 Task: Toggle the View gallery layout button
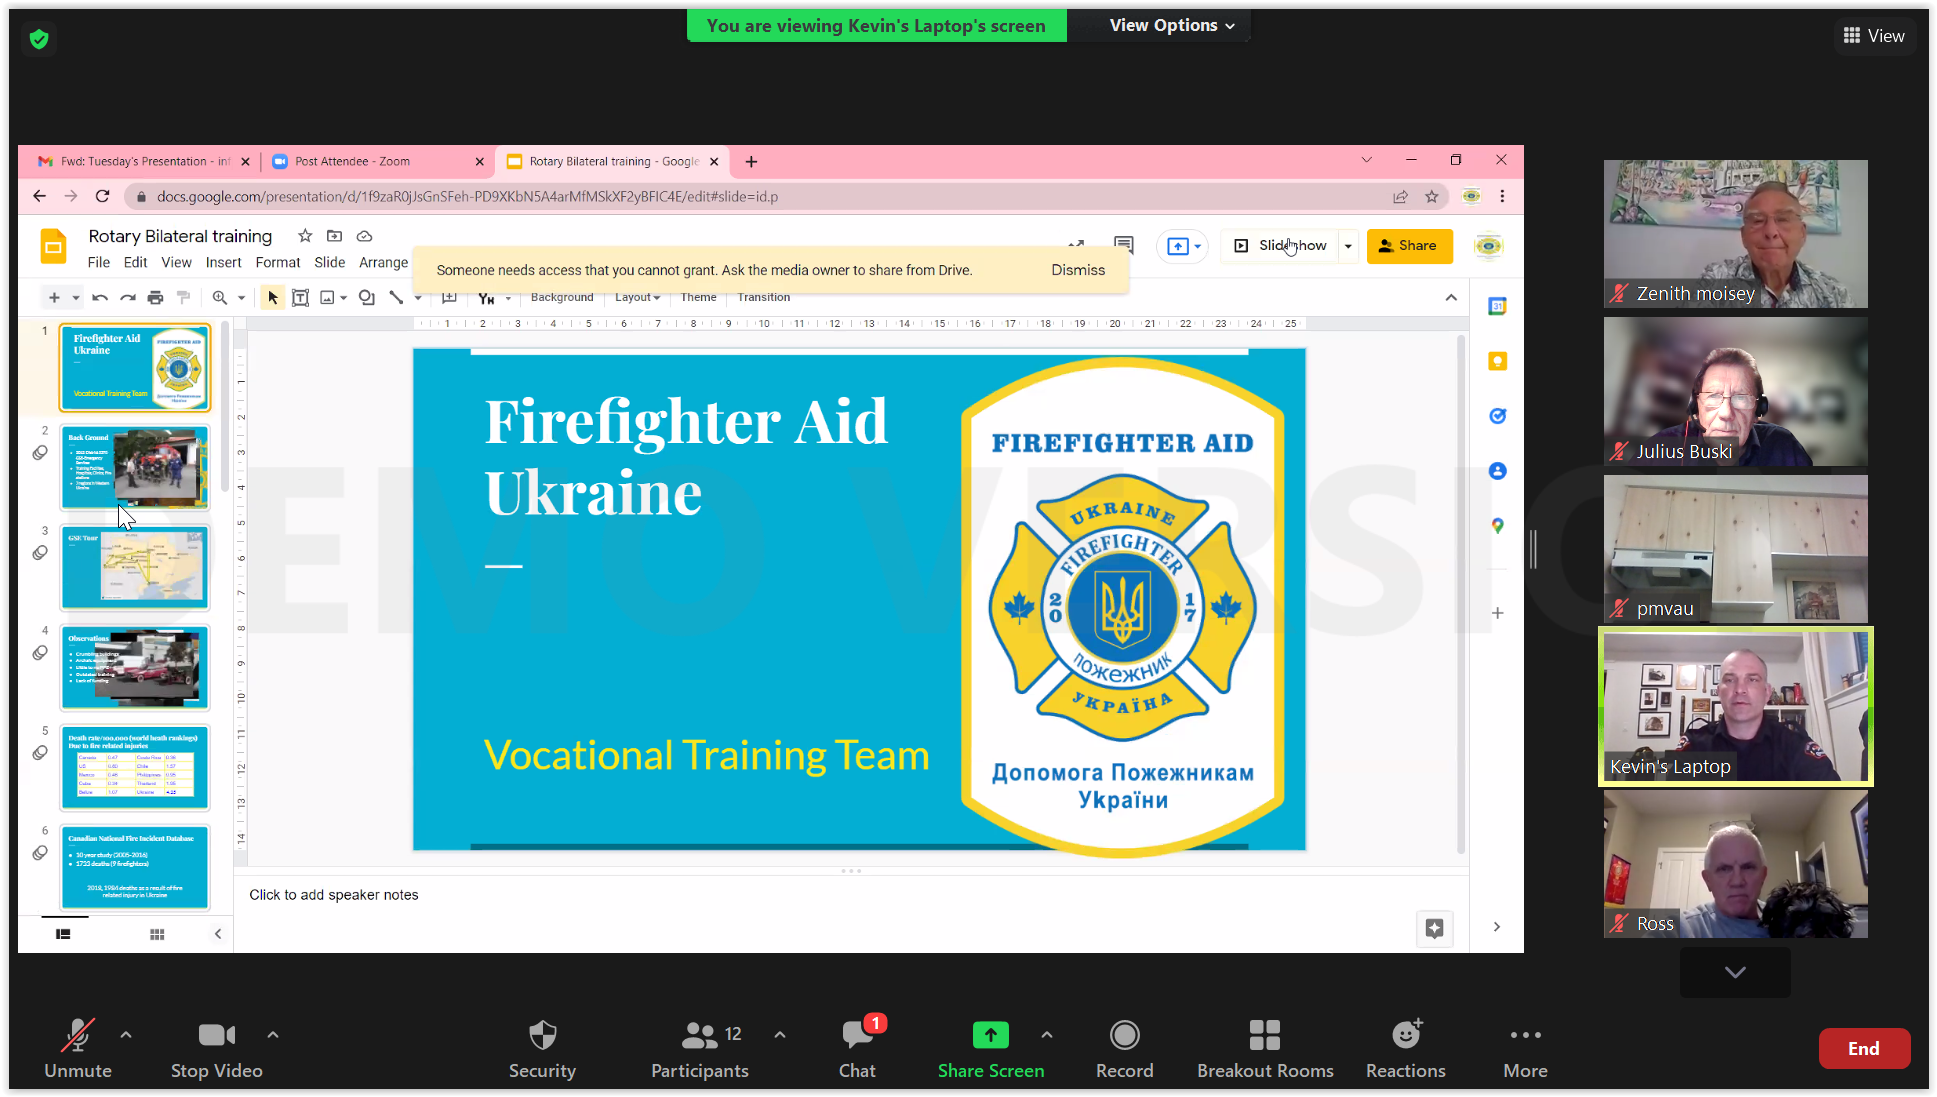[1874, 36]
